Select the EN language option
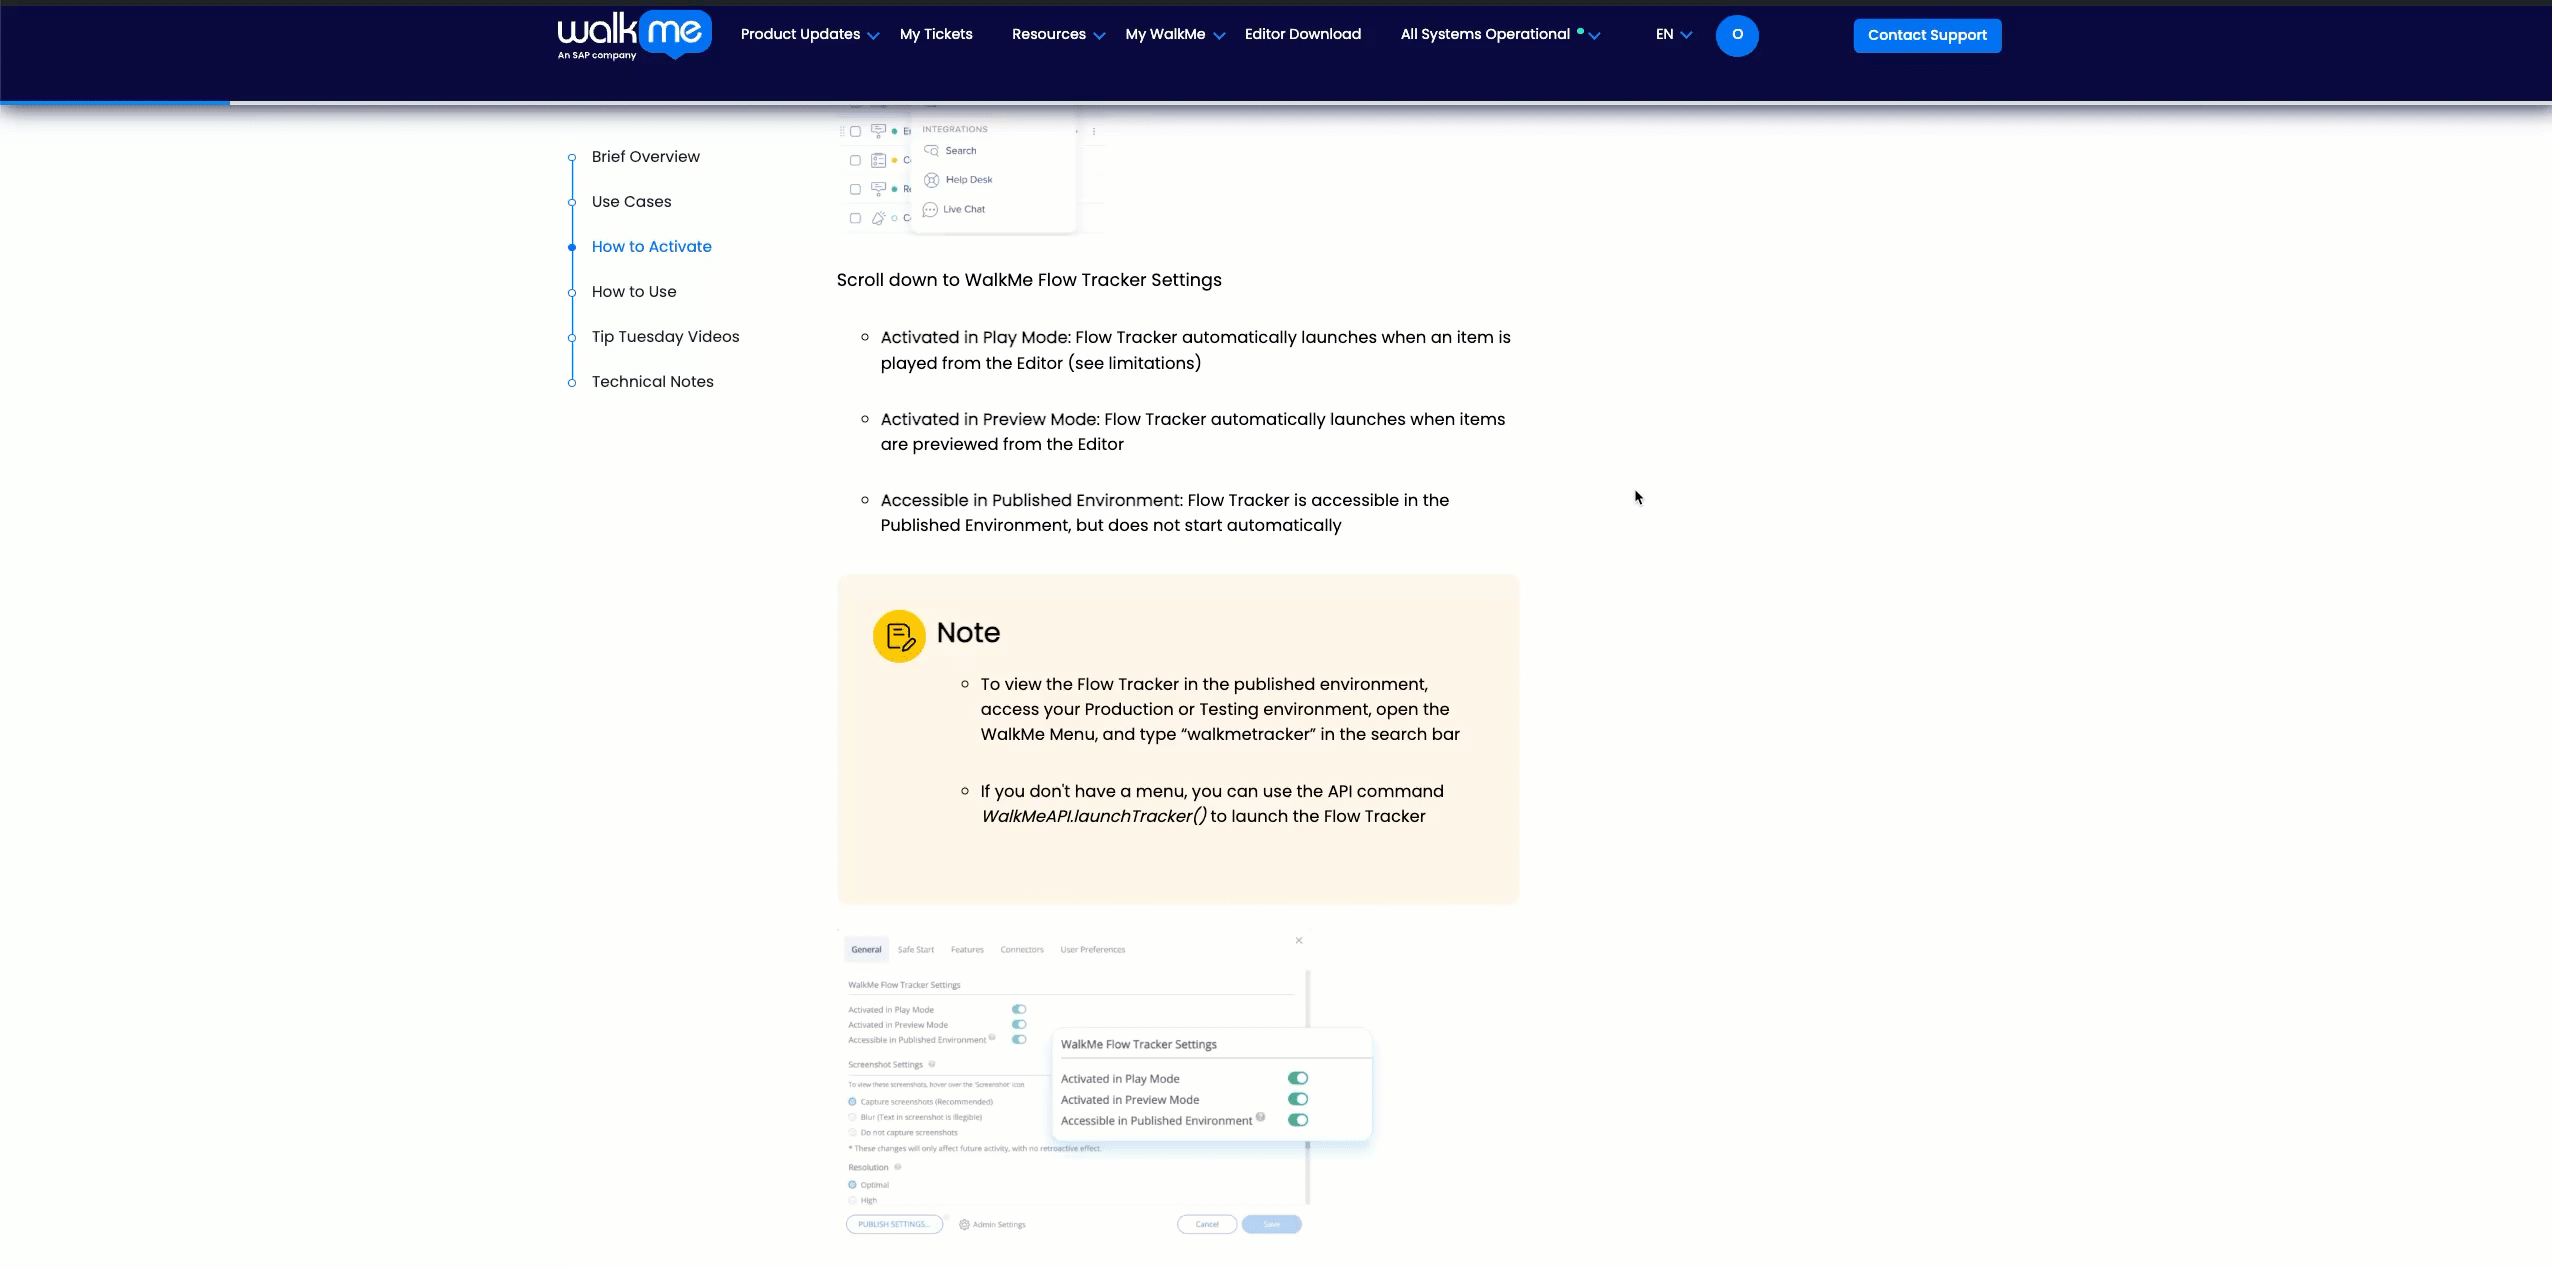This screenshot has width=2552, height=1268. click(1664, 34)
